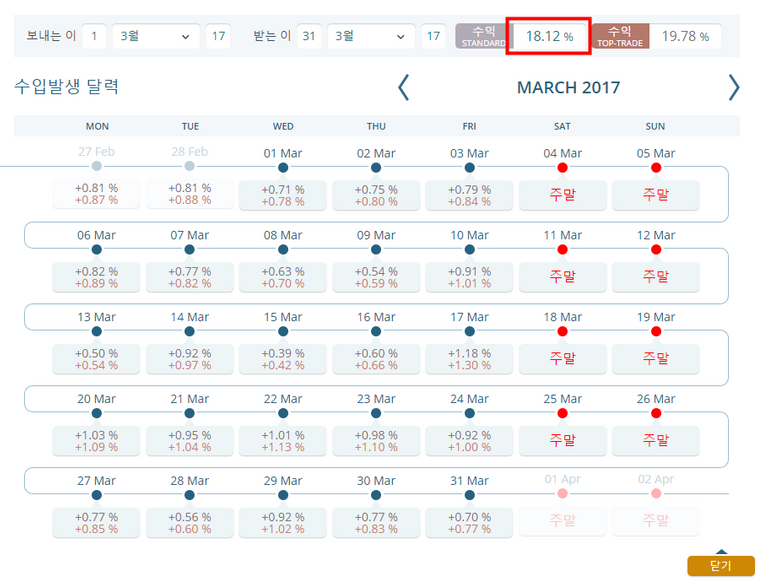Click the red 04 Mar weekend dot
Image resolution: width=768 pixels, height=582 pixels.
pos(562,166)
